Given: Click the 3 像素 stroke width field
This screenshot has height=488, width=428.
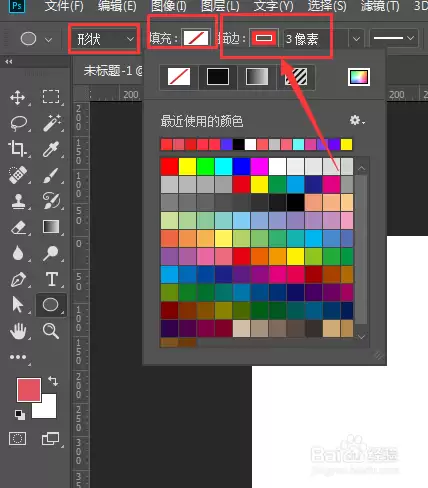Looking at the screenshot, I should coord(315,39).
